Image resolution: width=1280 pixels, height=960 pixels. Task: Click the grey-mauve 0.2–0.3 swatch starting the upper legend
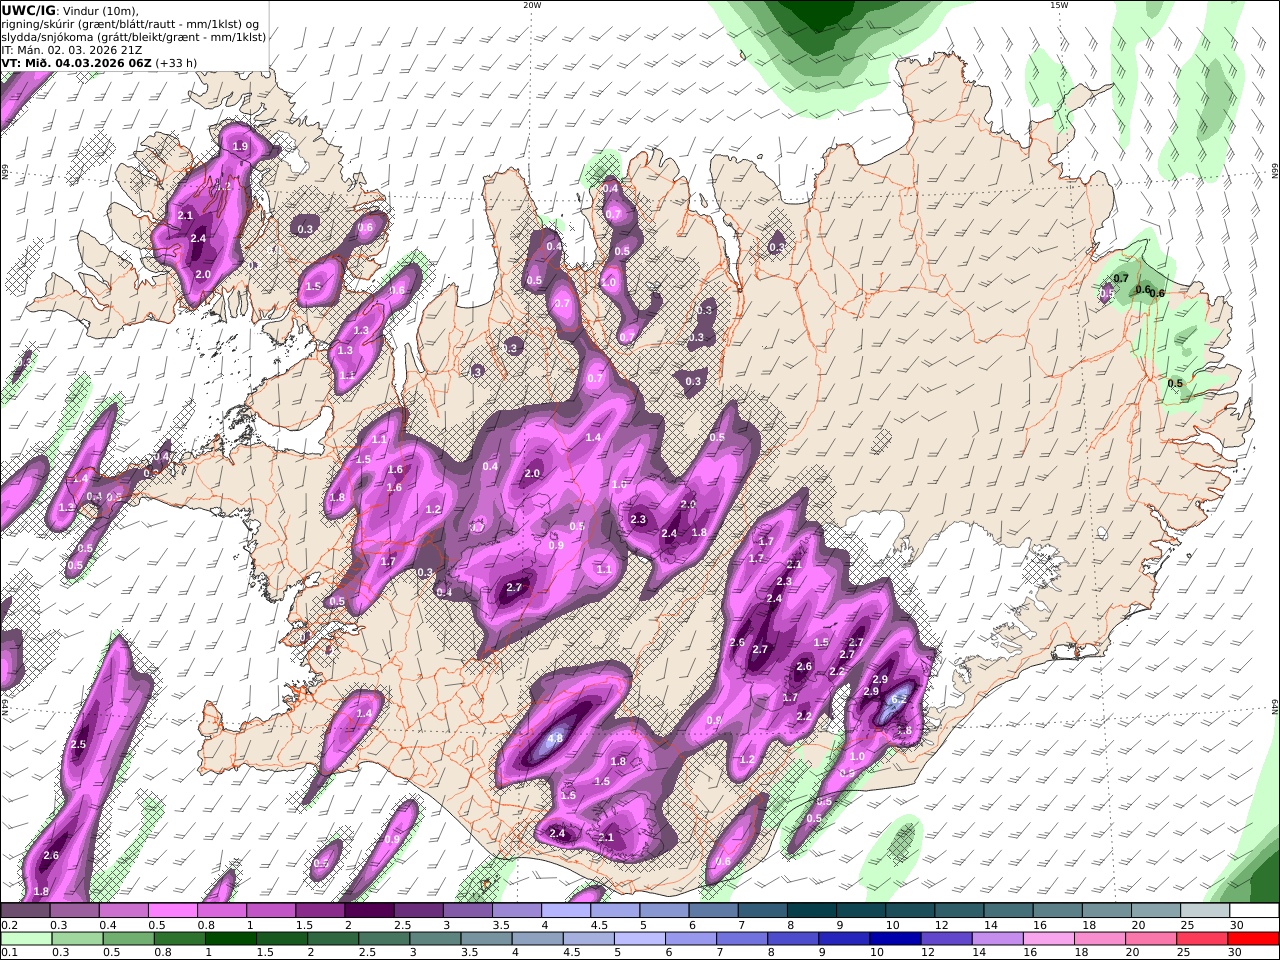click(x=25, y=910)
